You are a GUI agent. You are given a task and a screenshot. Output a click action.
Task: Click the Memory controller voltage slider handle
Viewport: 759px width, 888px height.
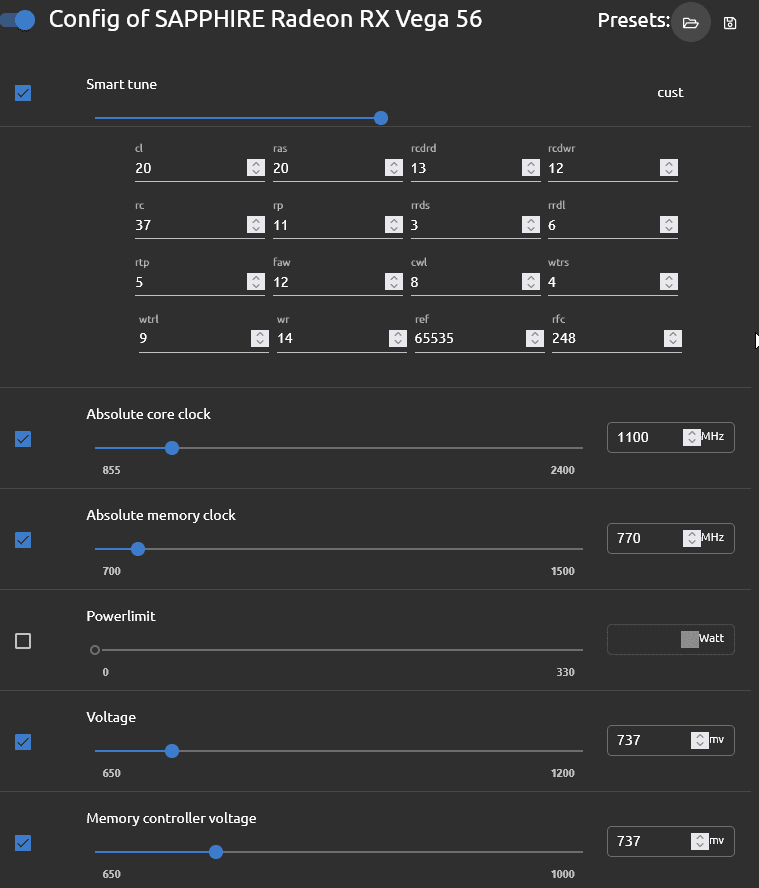pos(216,852)
